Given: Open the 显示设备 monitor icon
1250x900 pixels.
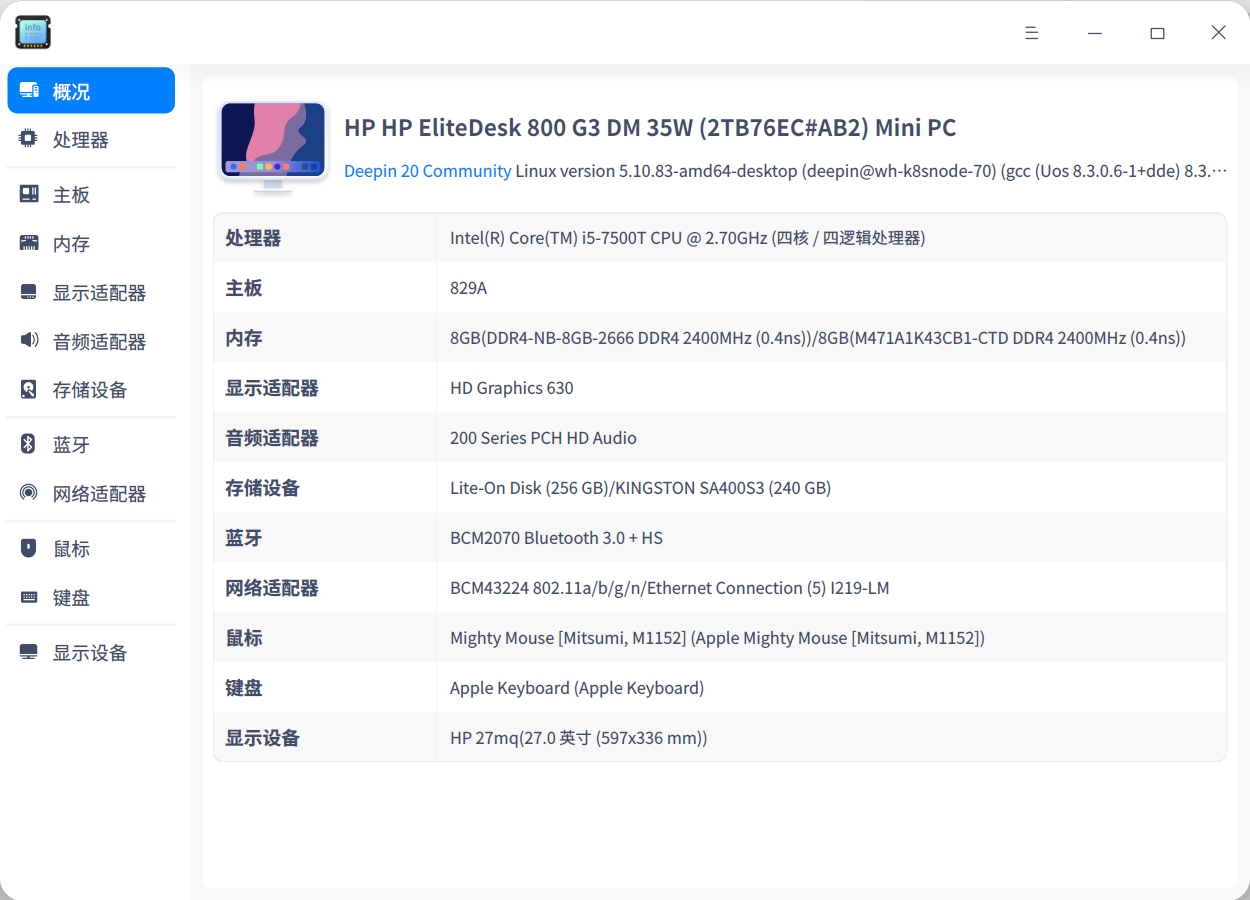Looking at the screenshot, I should click(x=28, y=652).
